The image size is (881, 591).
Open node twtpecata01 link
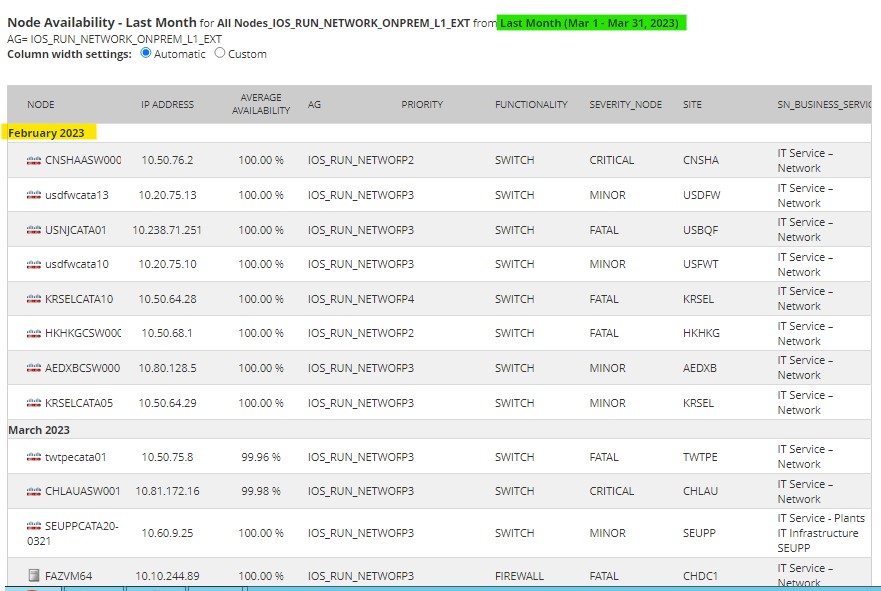(x=76, y=457)
